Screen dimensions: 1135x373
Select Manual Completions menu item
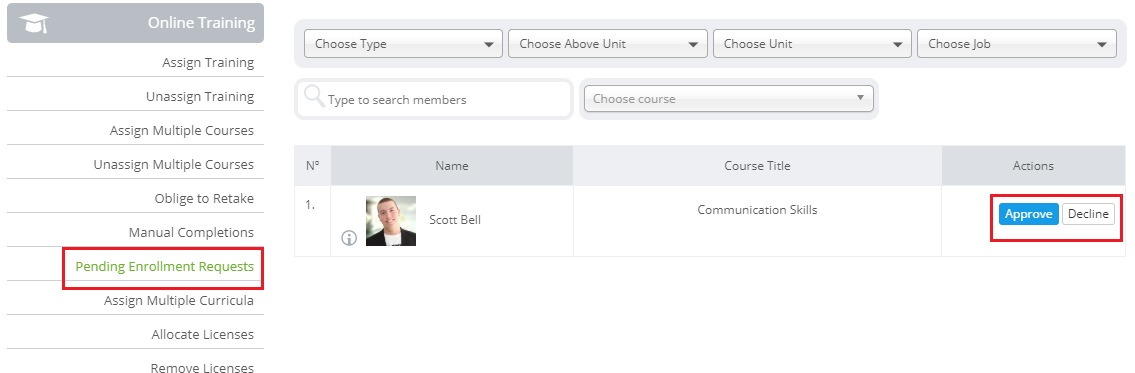coord(191,232)
